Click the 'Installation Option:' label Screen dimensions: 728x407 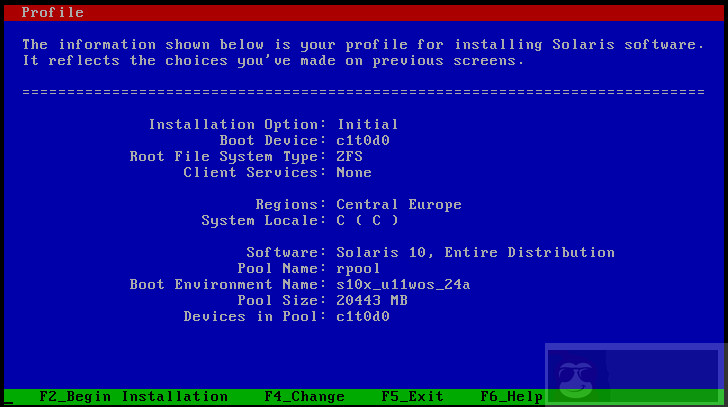[x=238, y=124]
